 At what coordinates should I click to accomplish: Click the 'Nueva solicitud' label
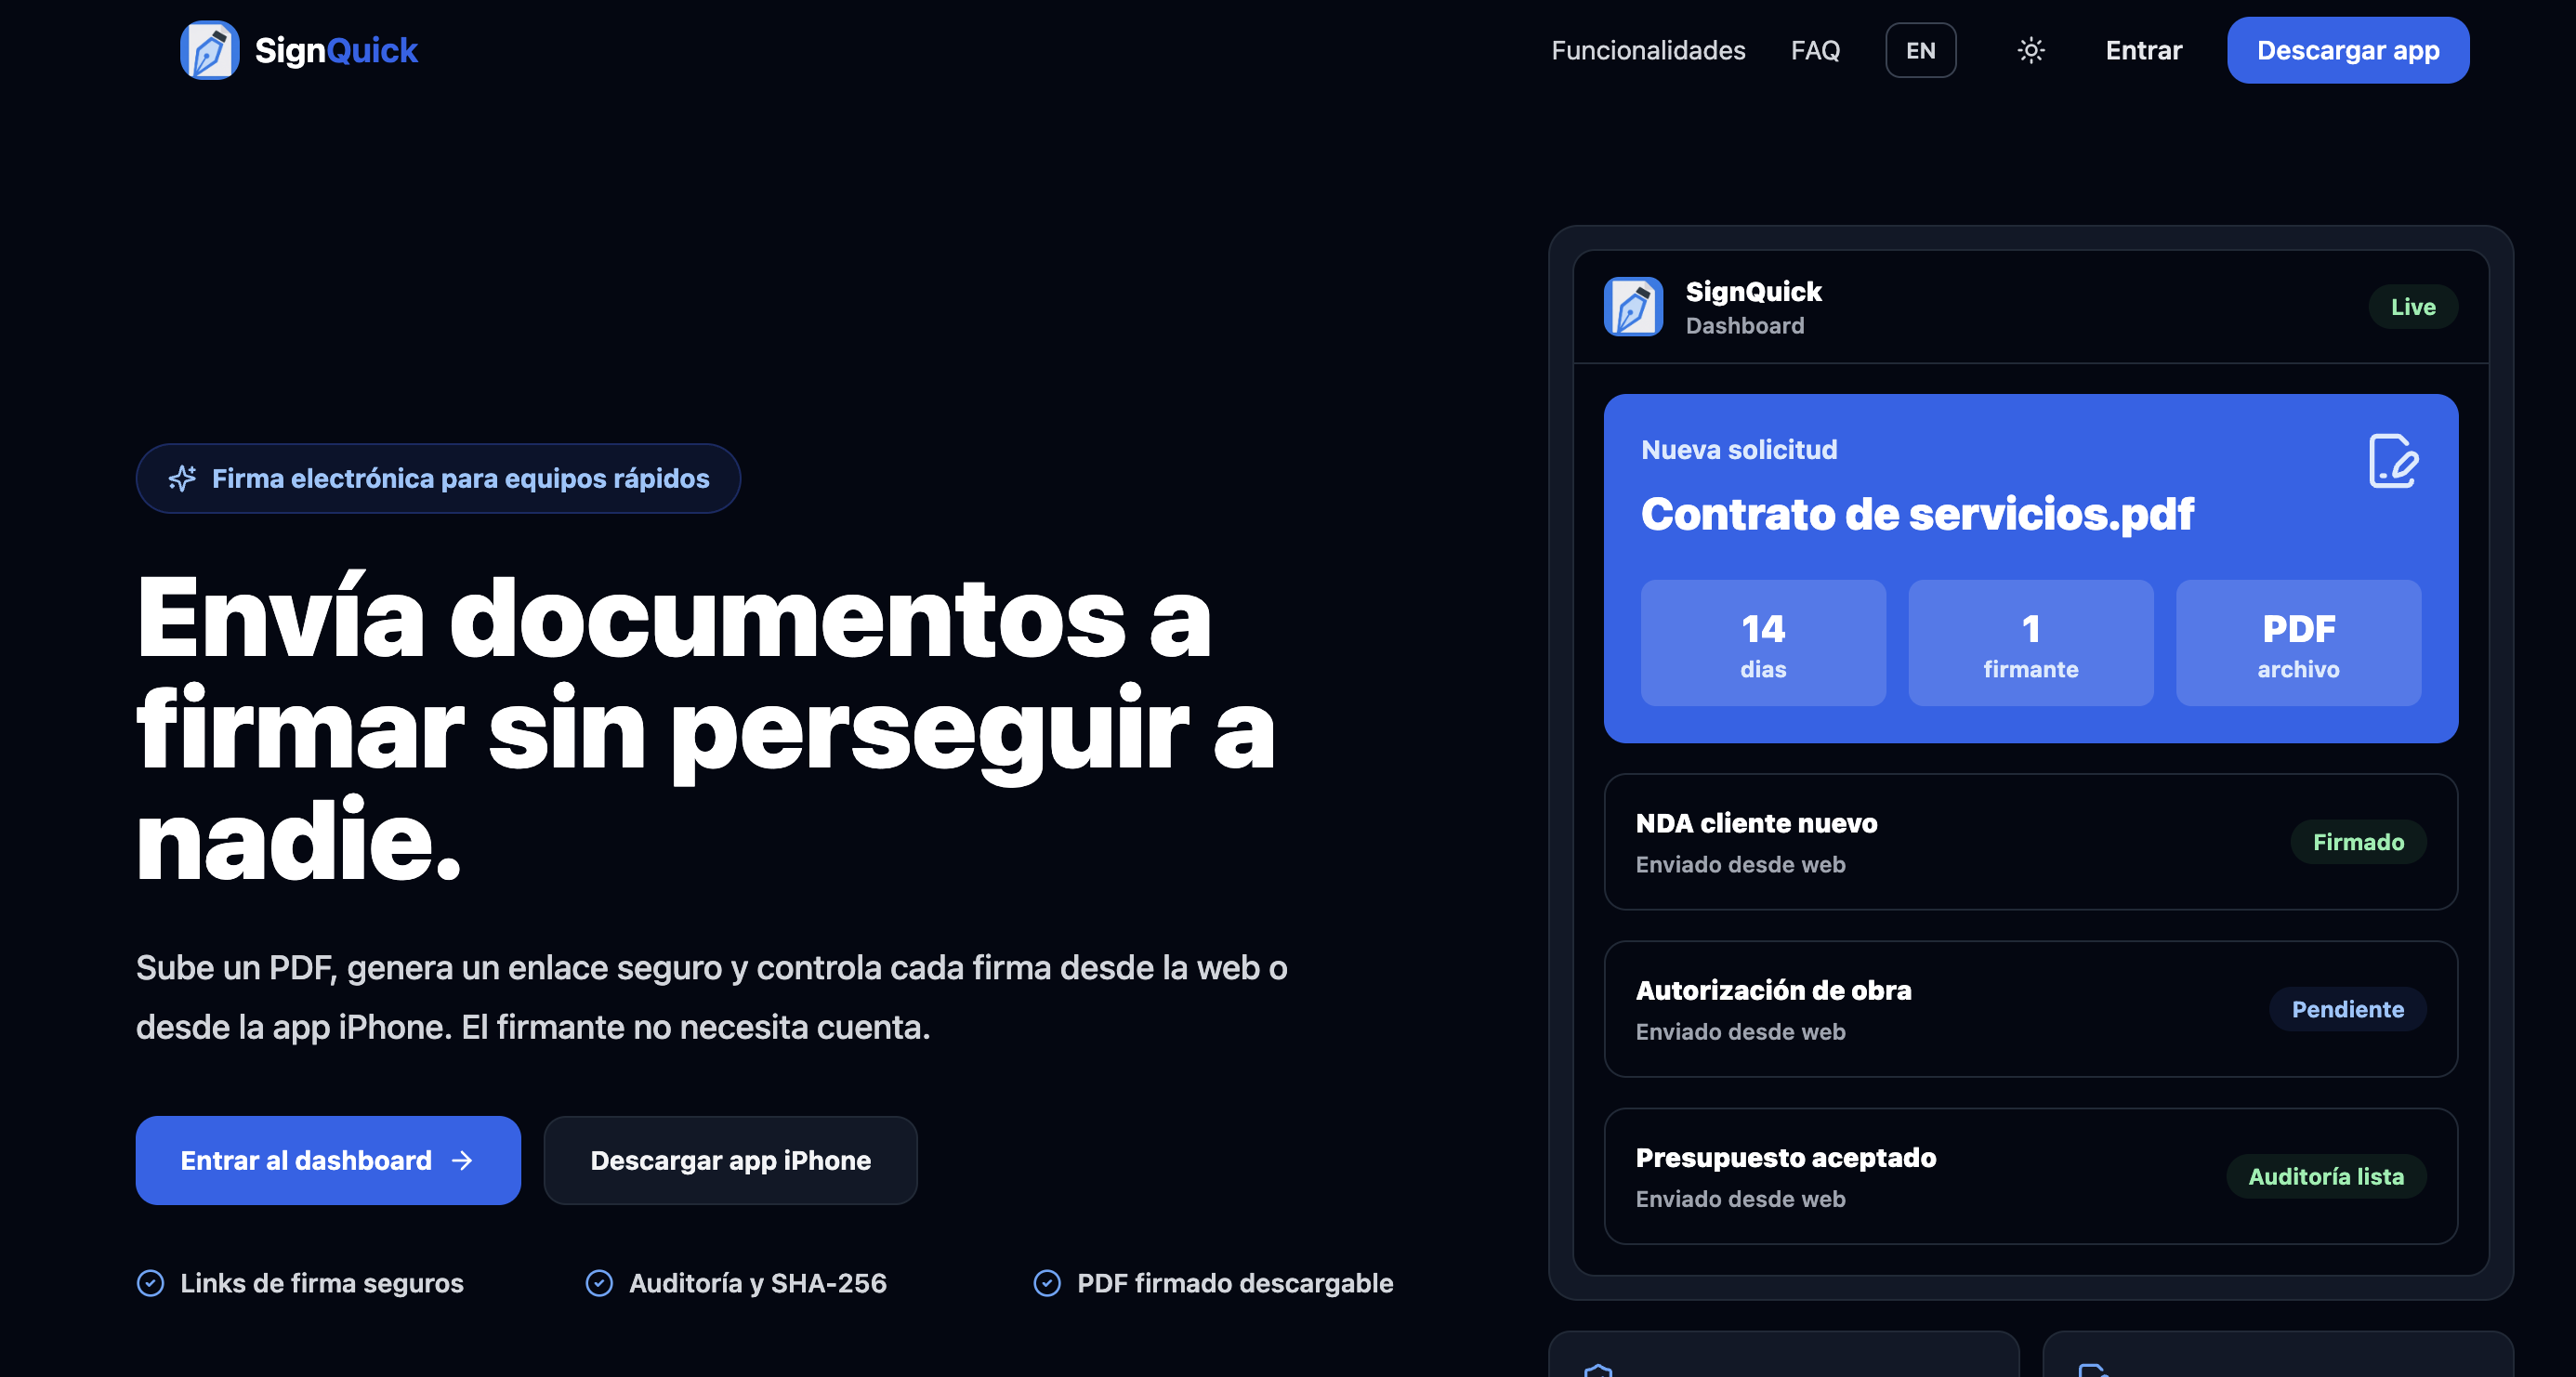coord(1739,450)
